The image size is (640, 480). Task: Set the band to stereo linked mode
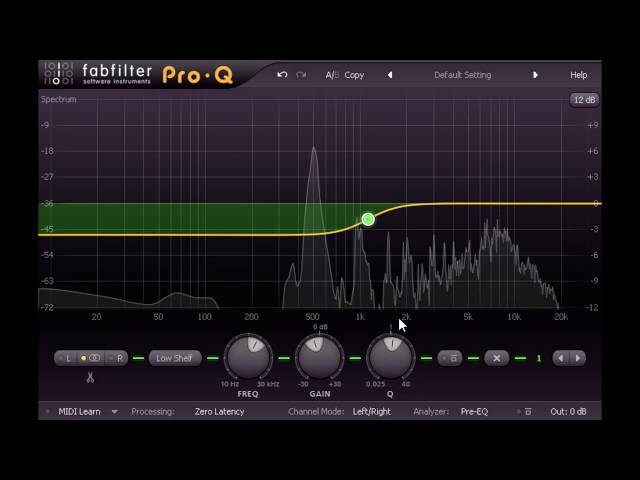[91, 358]
